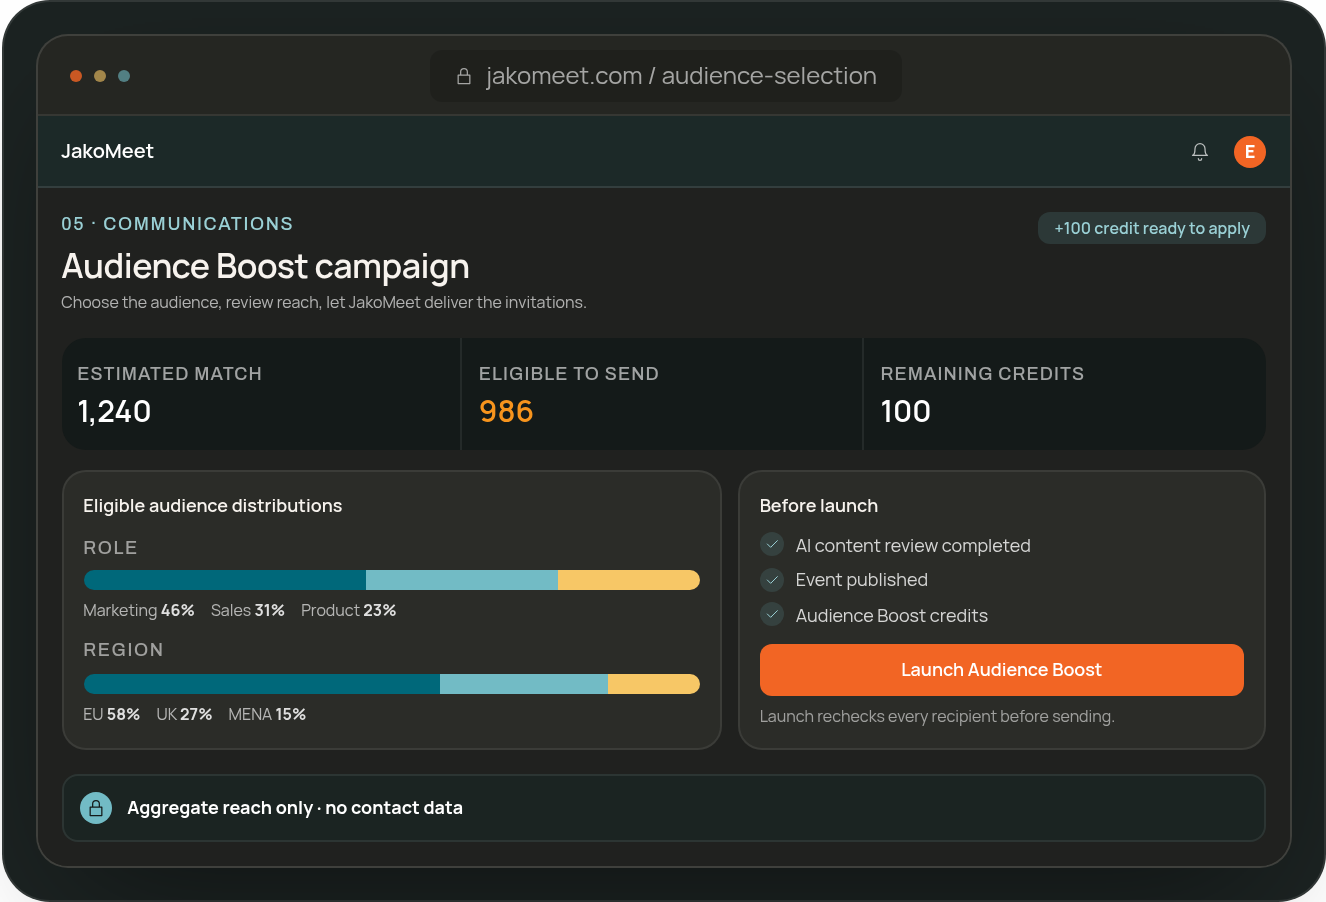Focus the jakomeet.com address bar

click(666, 77)
